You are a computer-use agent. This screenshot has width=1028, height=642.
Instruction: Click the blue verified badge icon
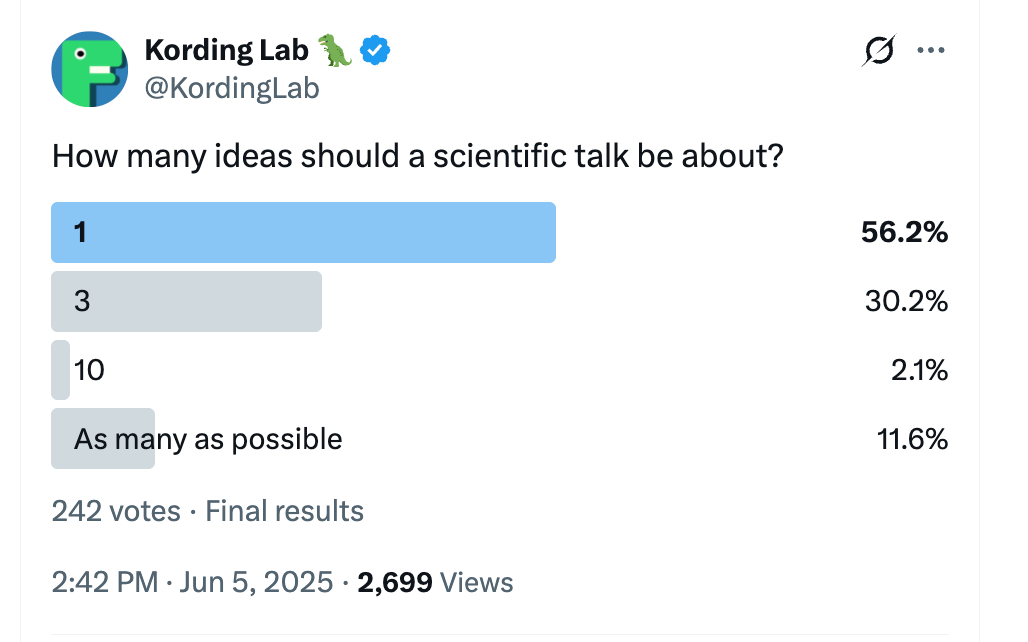click(374, 49)
